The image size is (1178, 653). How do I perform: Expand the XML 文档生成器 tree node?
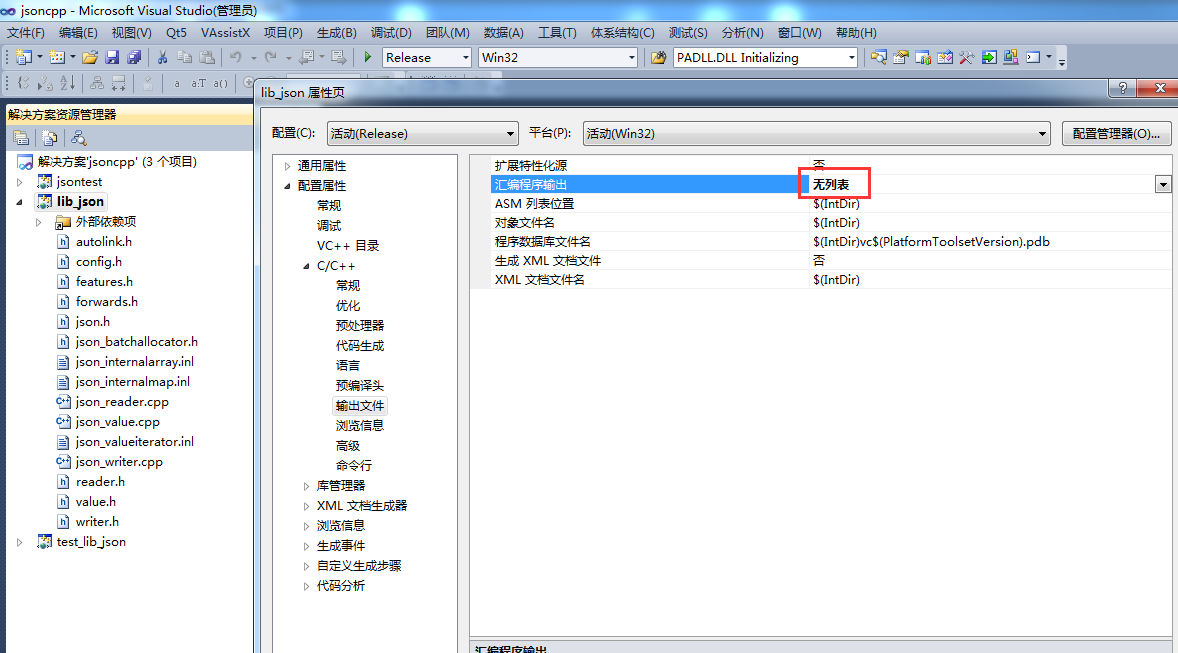click(306, 506)
